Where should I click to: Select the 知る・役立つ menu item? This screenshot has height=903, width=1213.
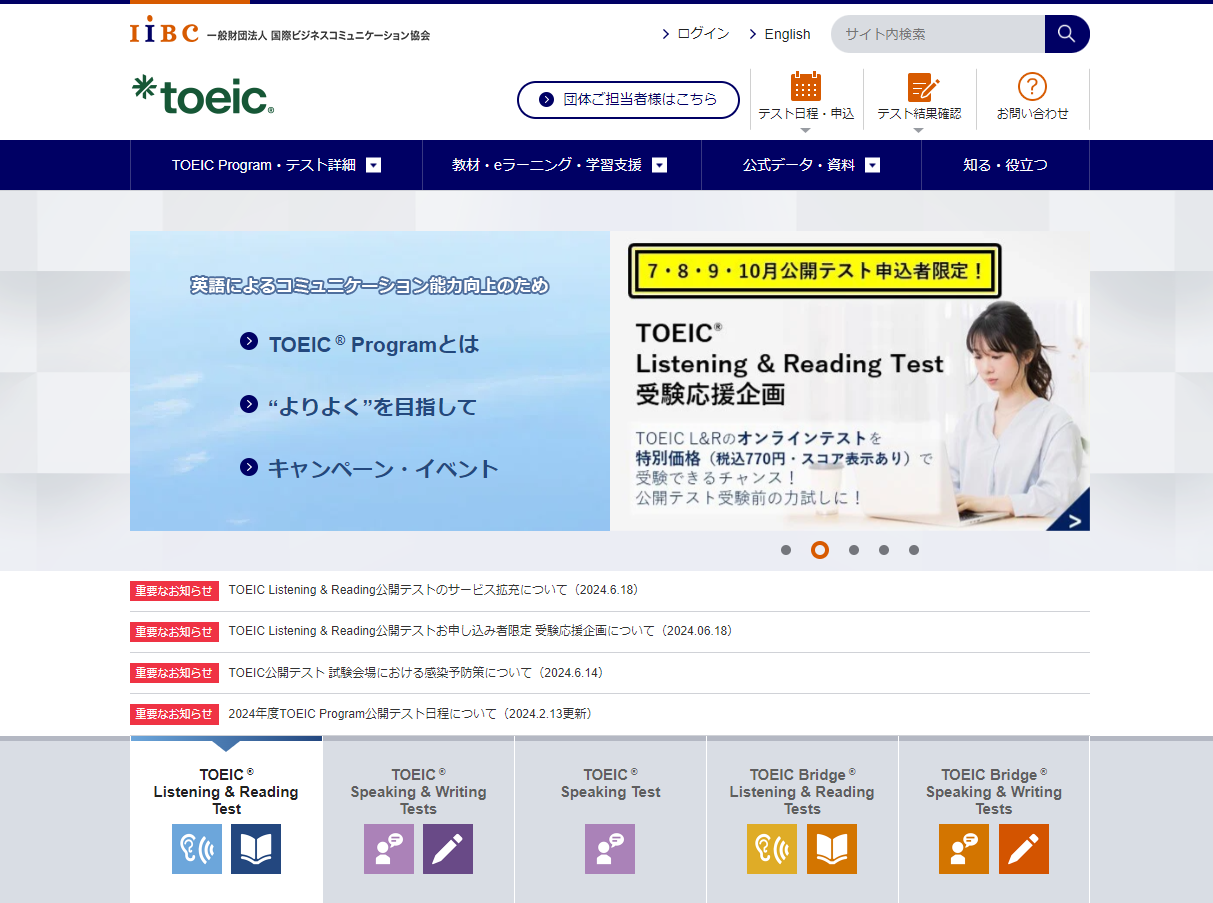coord(1004,164)
